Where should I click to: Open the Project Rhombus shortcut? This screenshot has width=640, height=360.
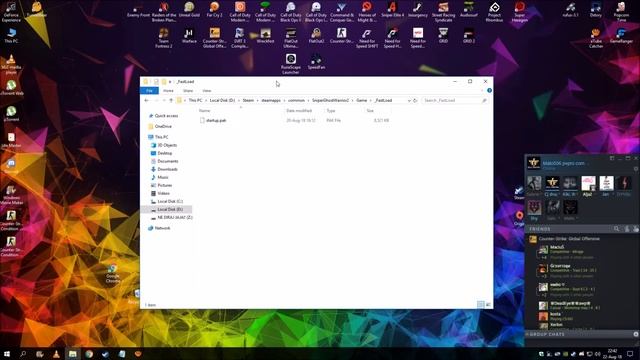[494, 12]
